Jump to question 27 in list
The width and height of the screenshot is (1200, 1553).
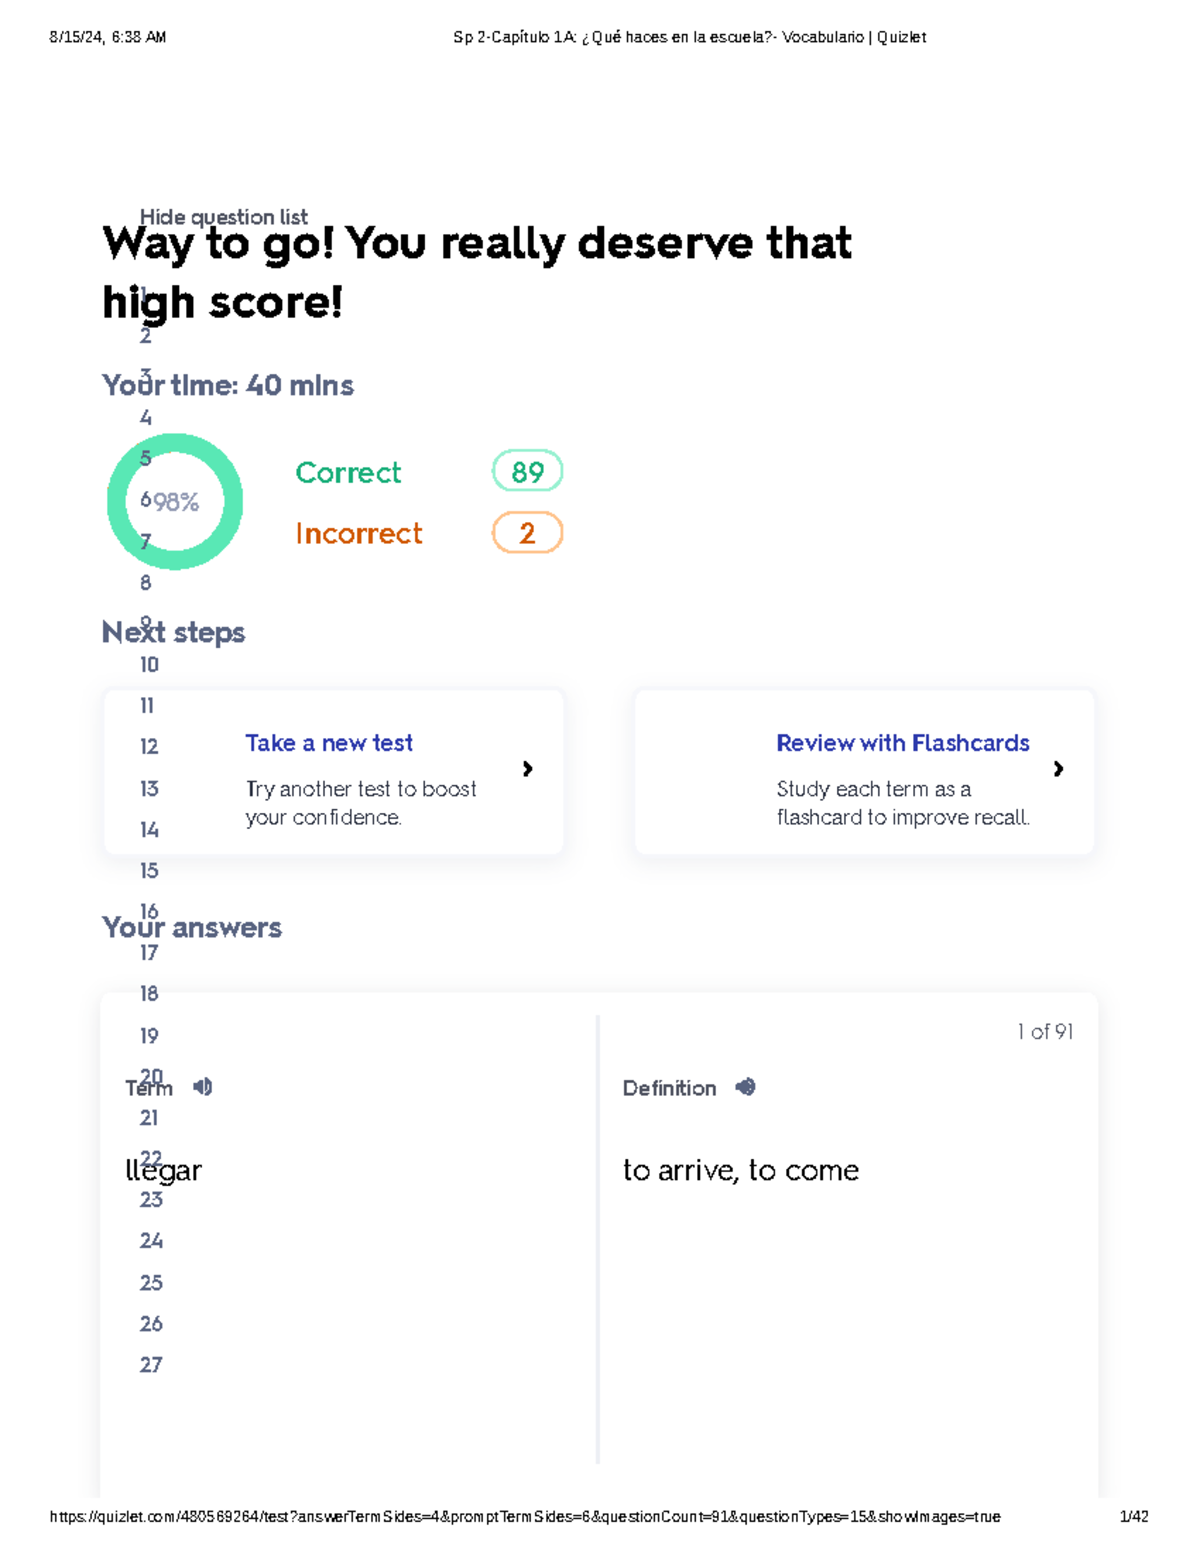pyautogui.click(x=151, y=1365)
